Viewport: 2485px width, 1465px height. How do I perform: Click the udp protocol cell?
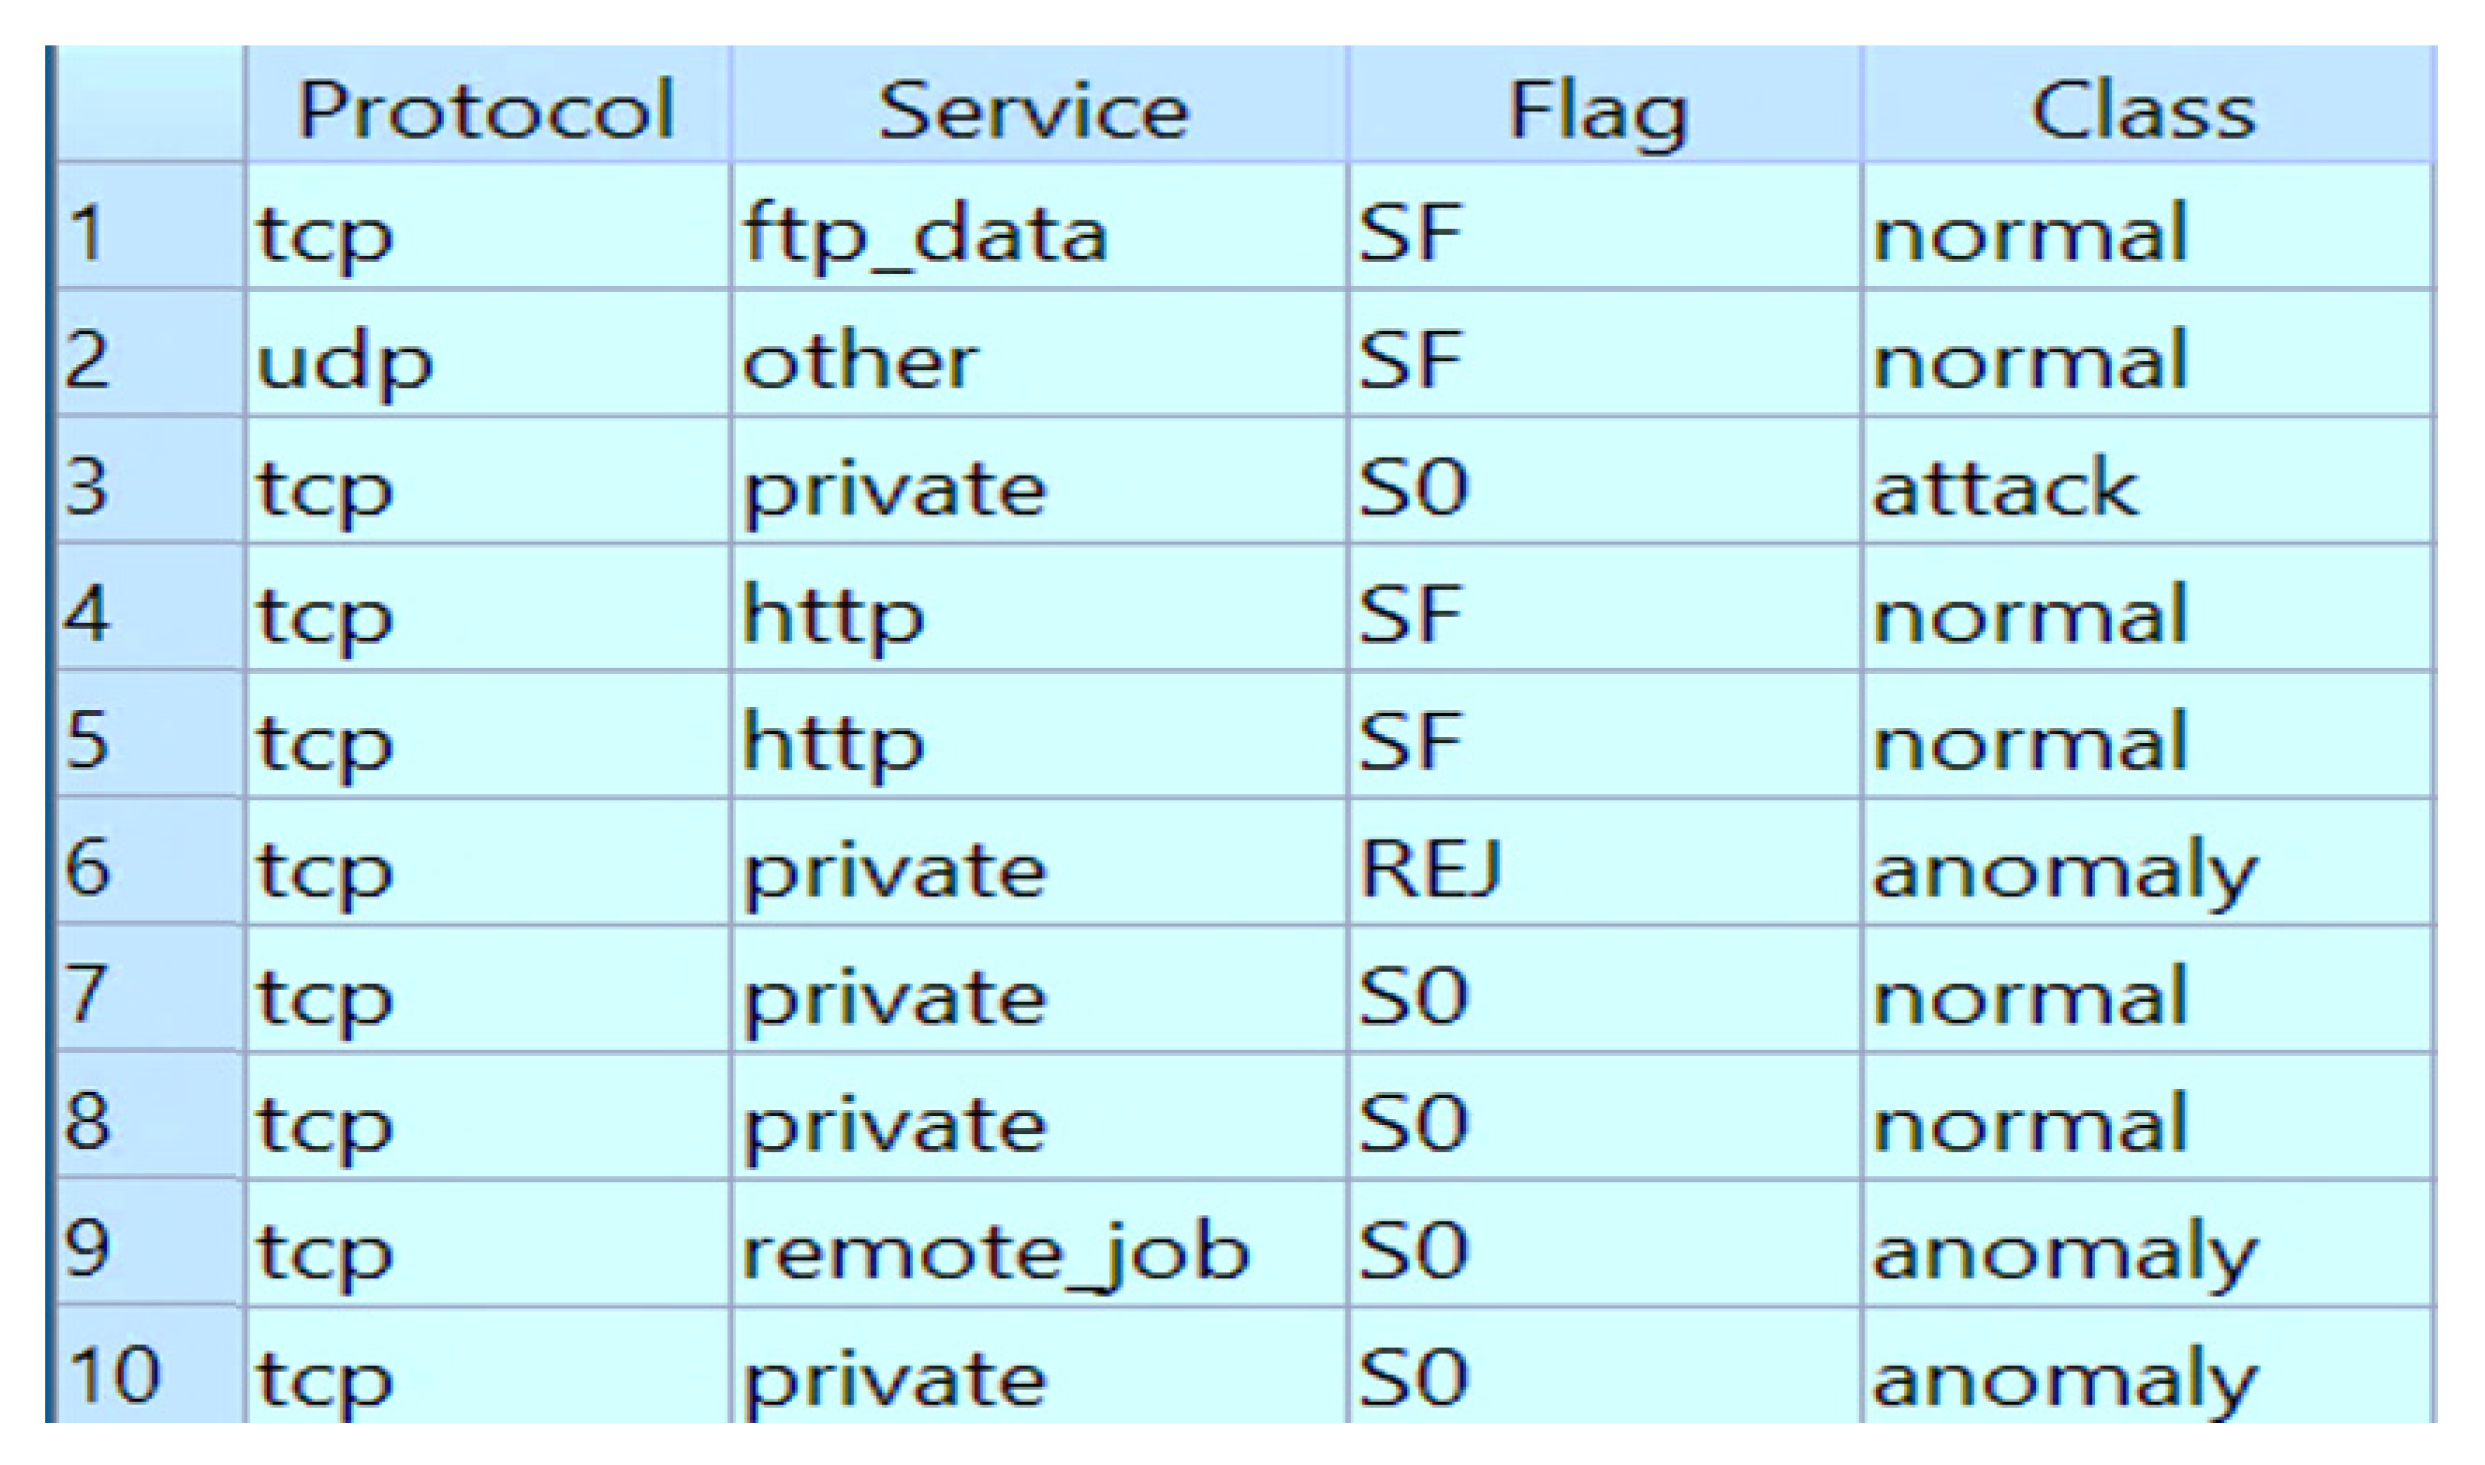pos(345,360)
